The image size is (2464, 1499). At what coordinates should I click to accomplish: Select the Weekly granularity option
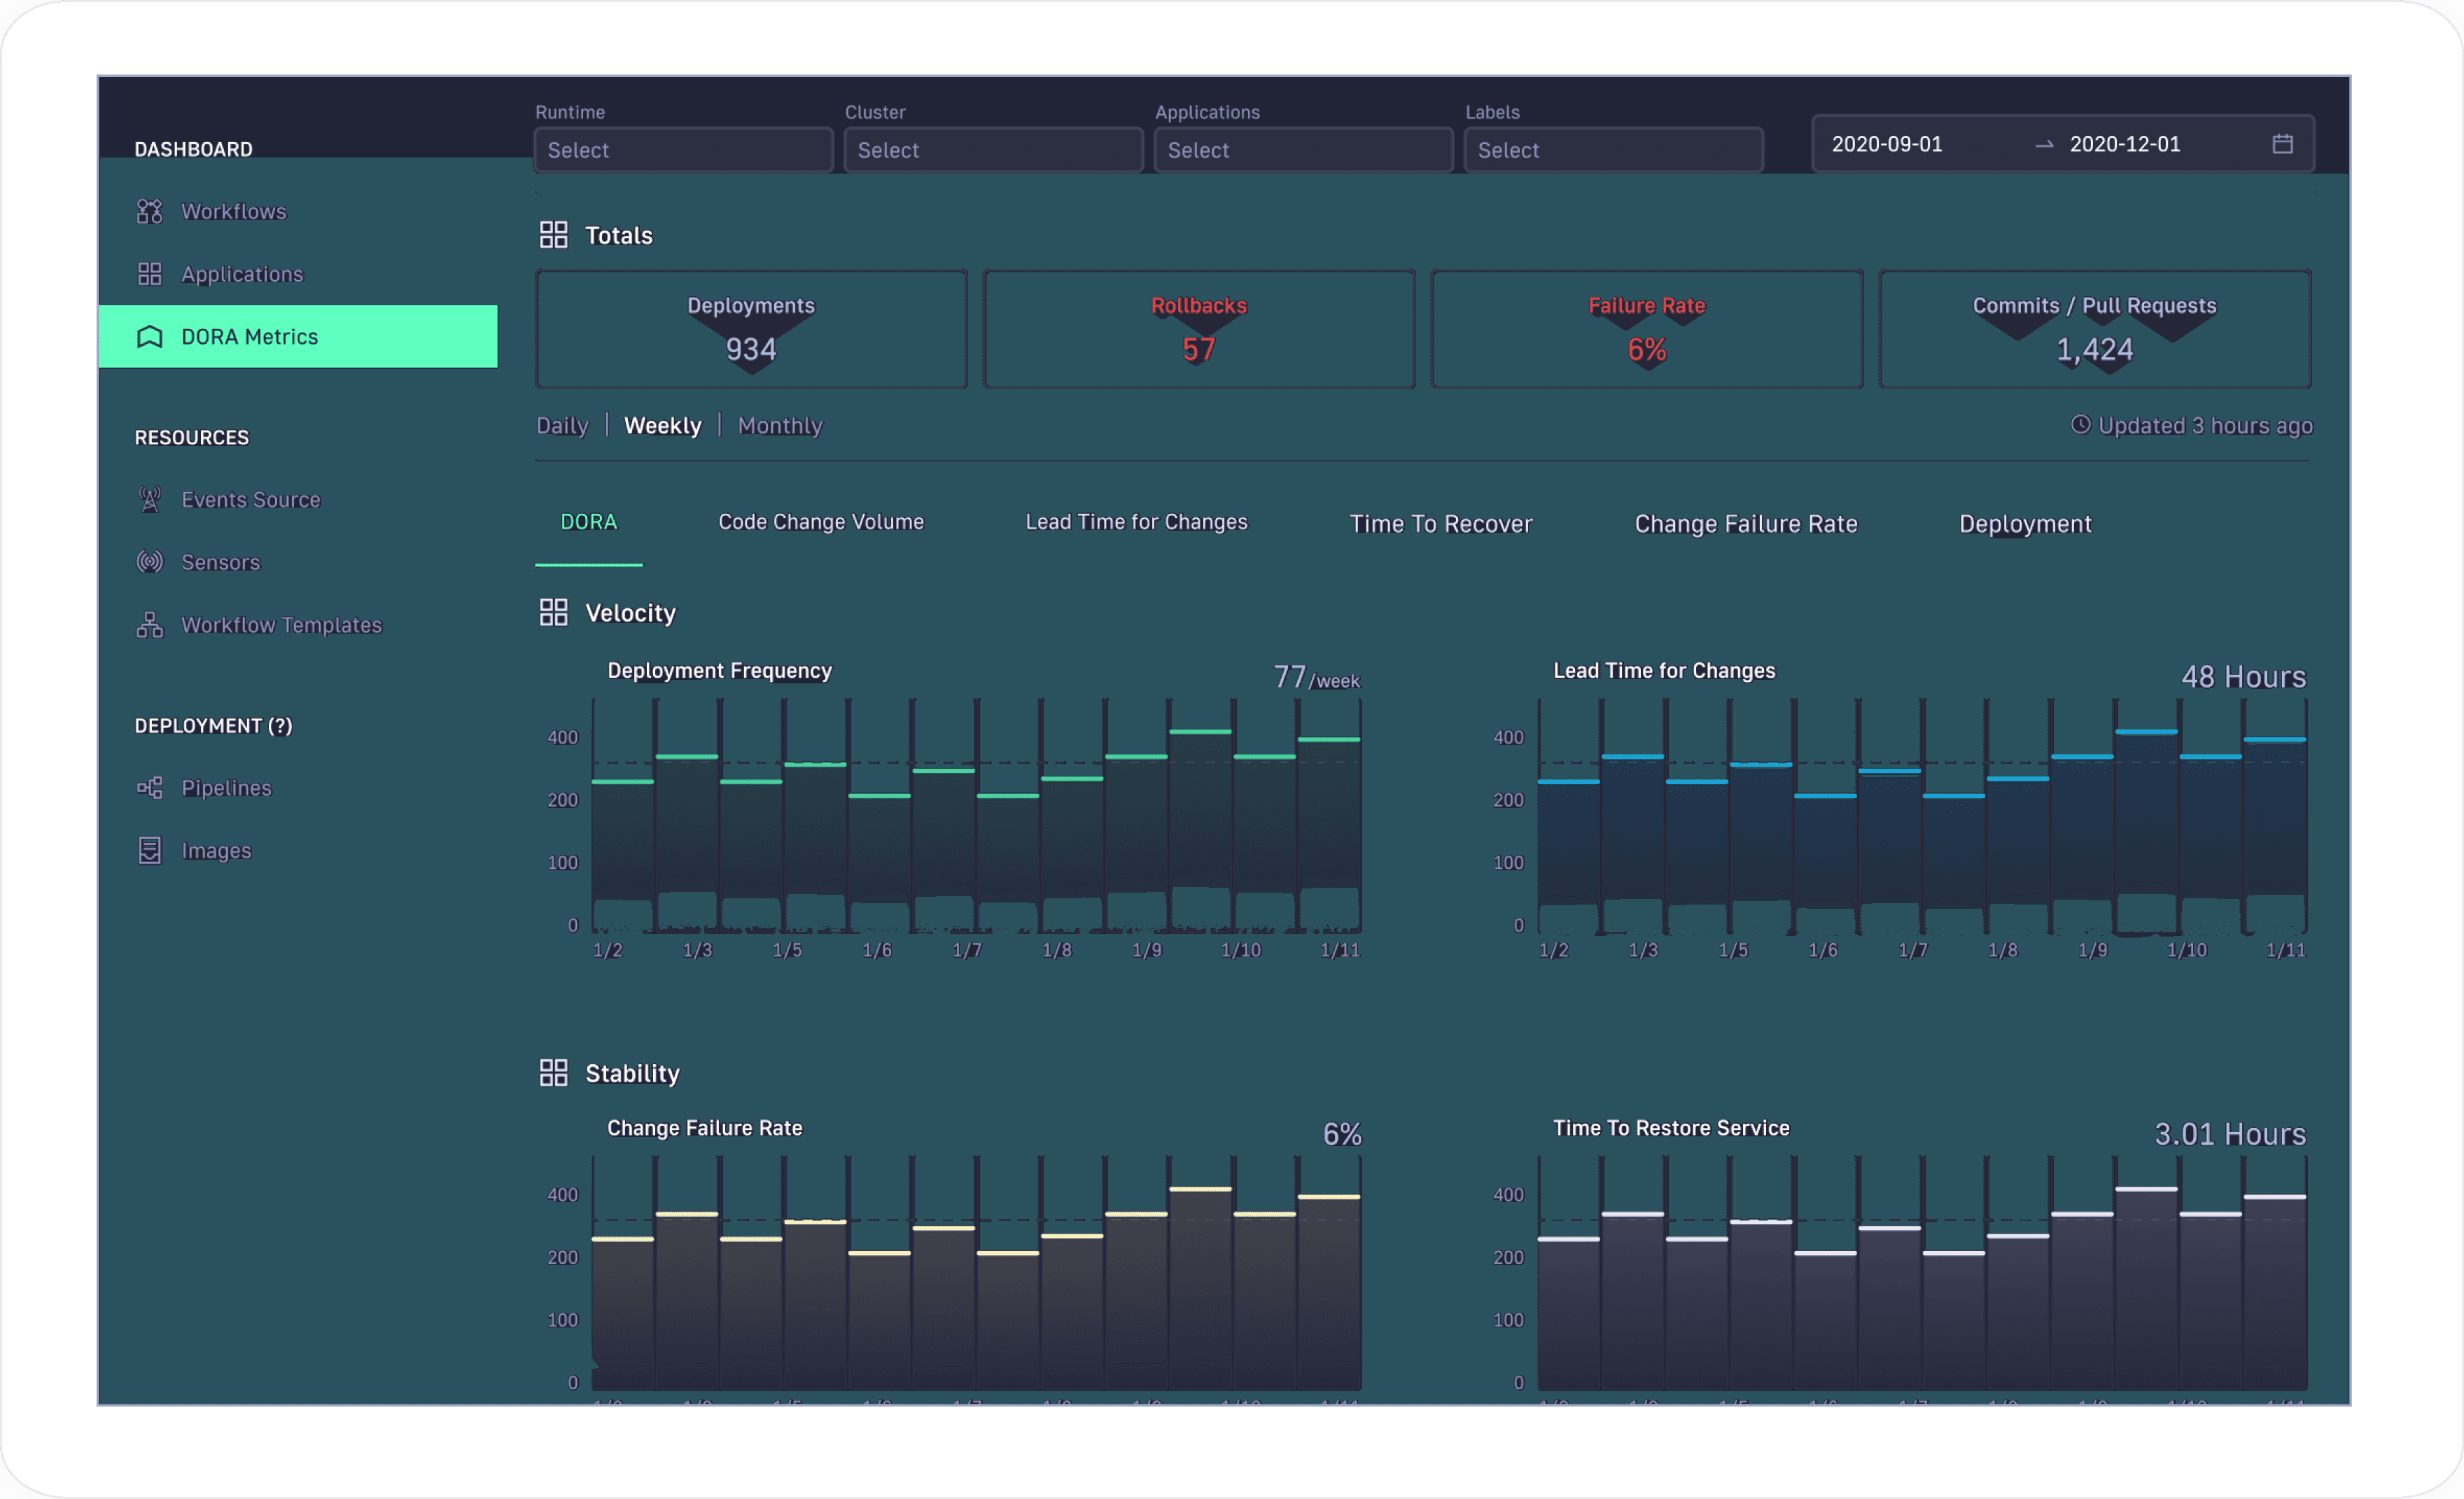662,426
